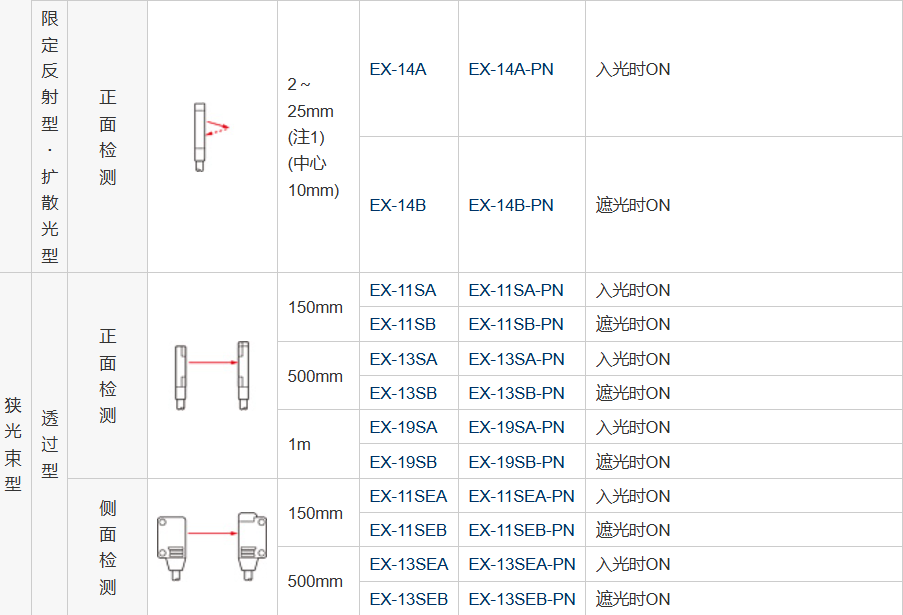This screenshot has height=615, width=903.
Task: Open the EX-14B-PN product link
Action: 511,205
